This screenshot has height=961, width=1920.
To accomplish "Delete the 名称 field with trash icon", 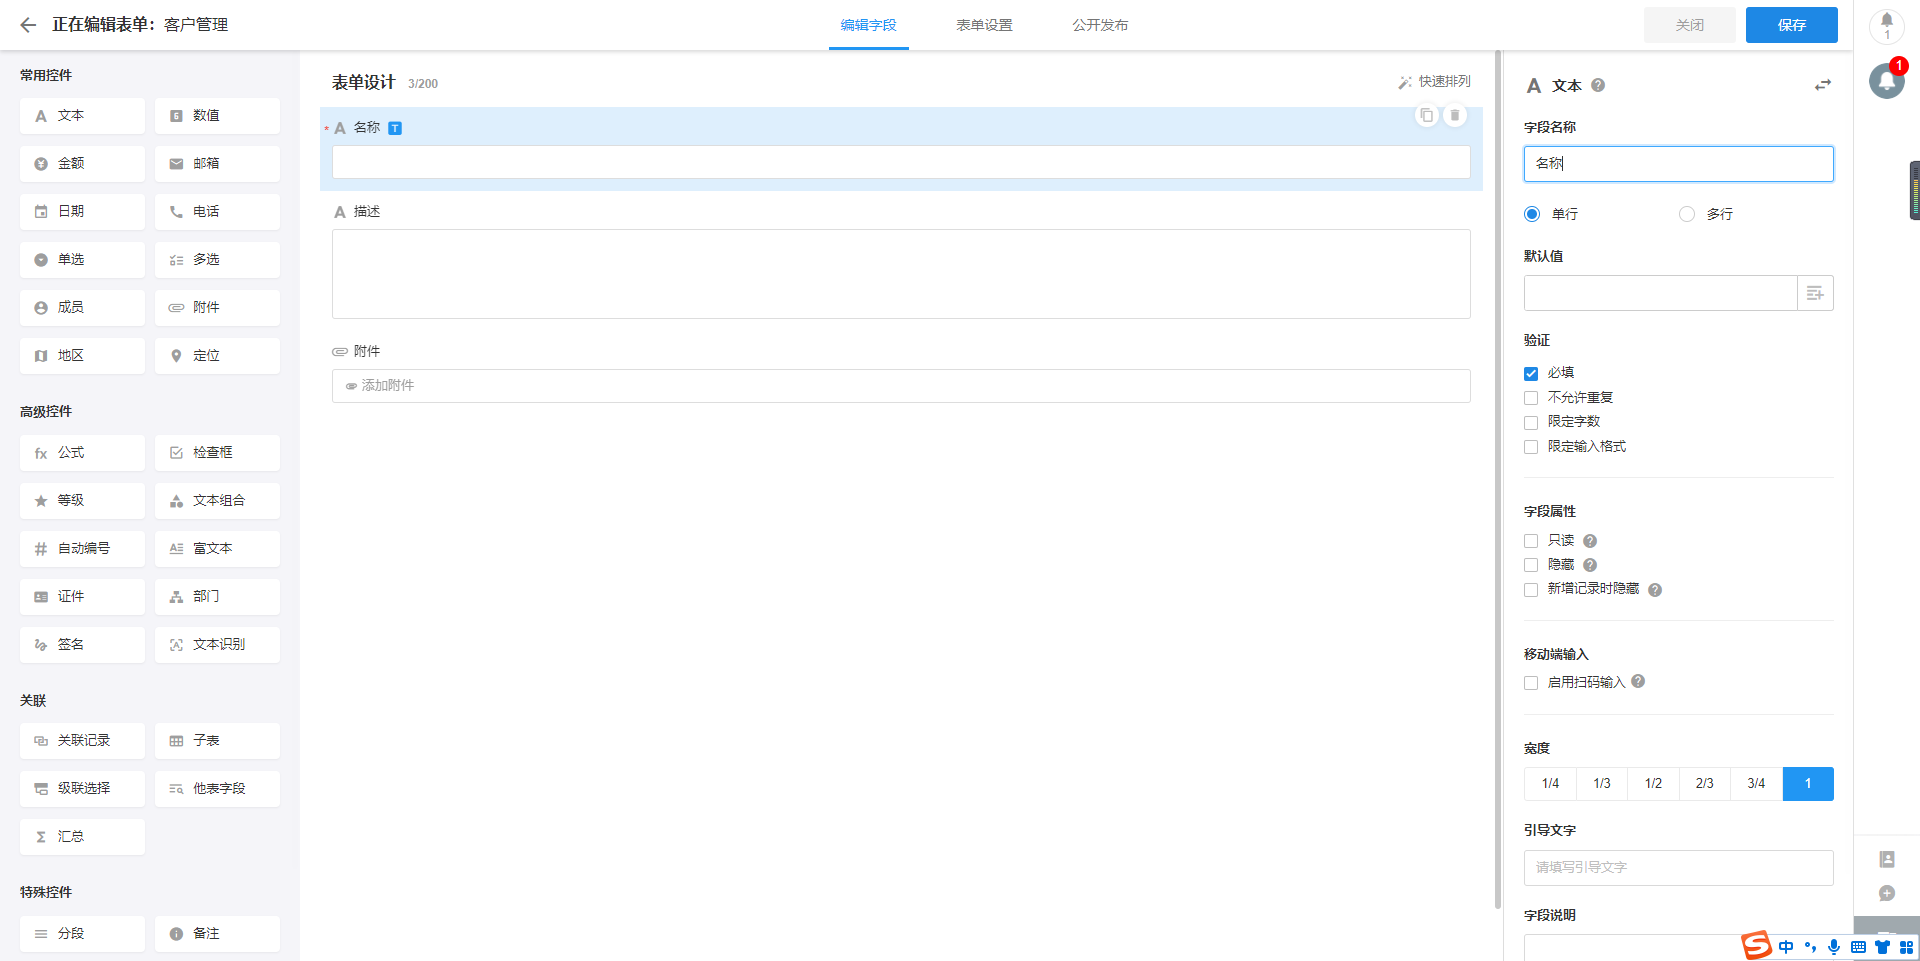I will coord(1455,115).
